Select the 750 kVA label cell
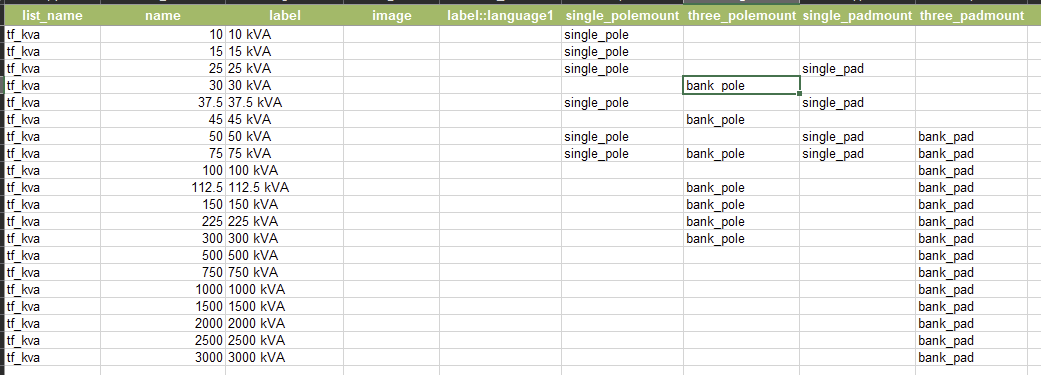This screenshot has height=375, width=1041. (285, 273)
